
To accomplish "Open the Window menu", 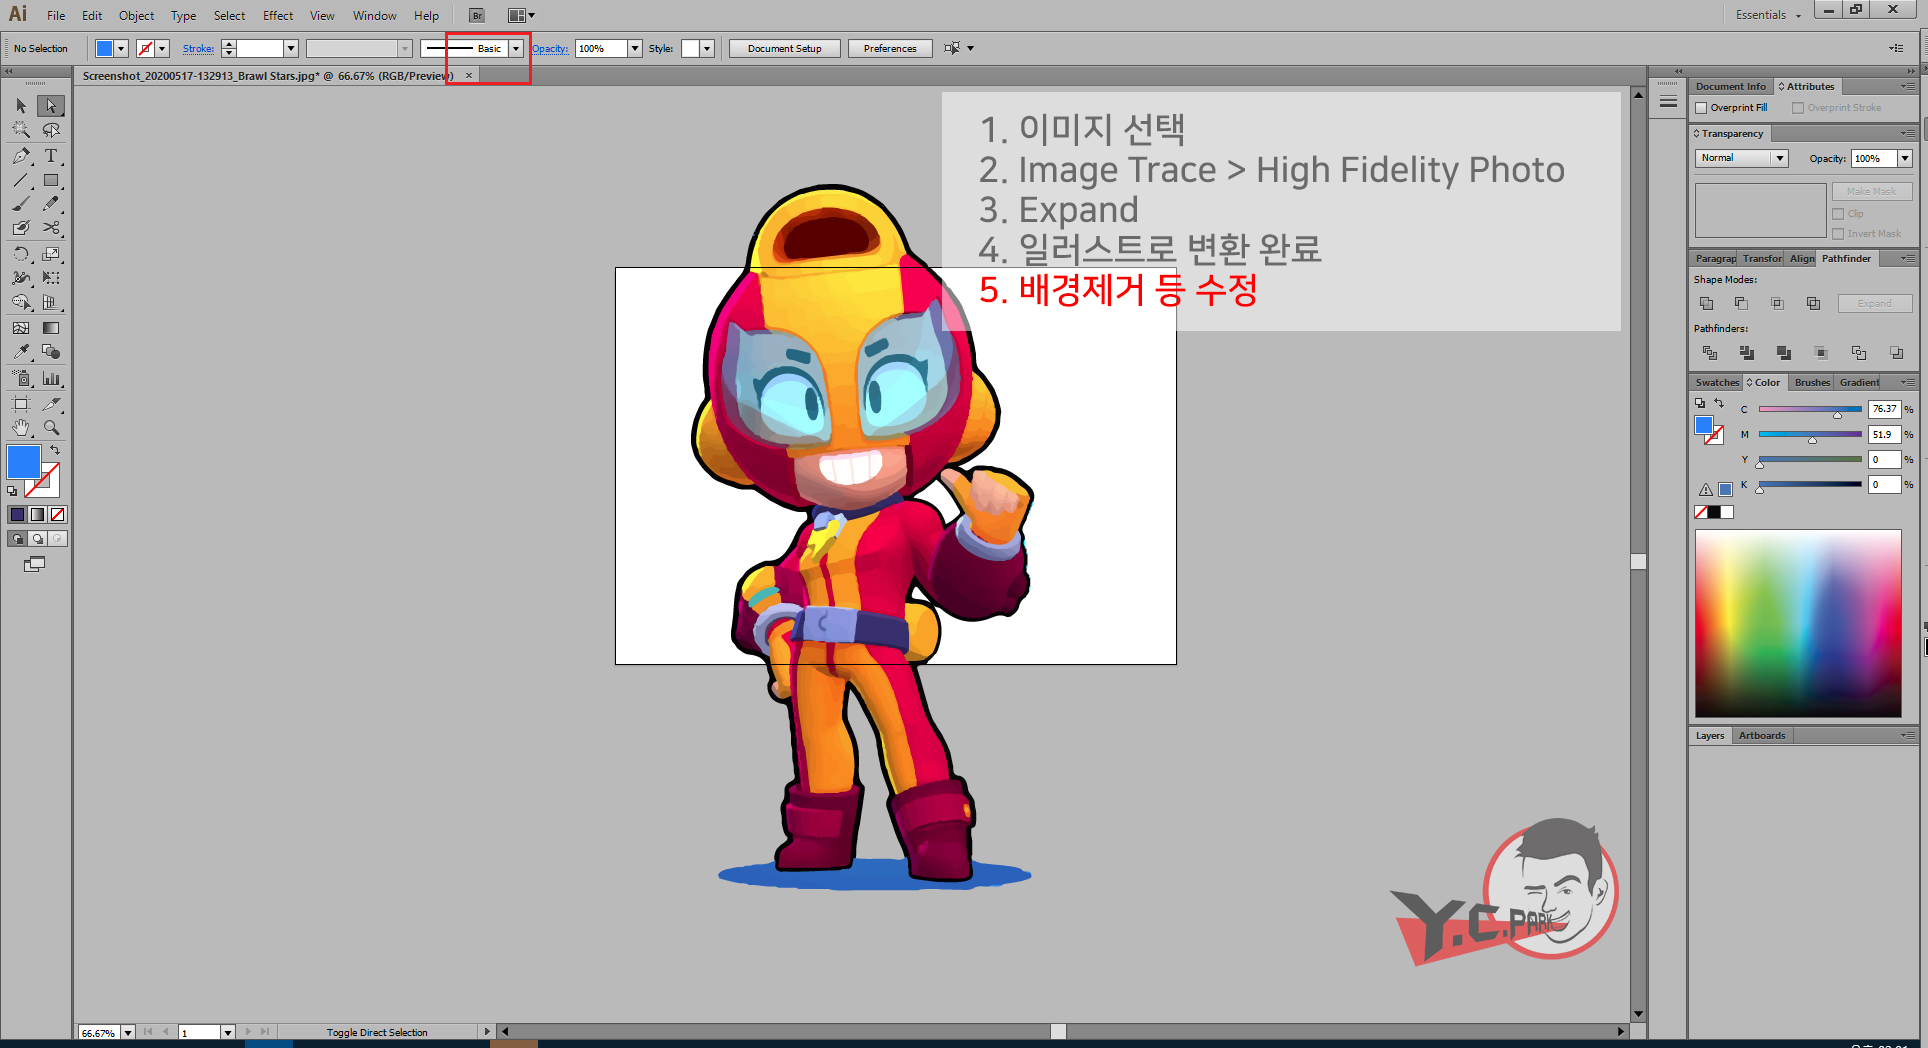I will coord(374,15).
